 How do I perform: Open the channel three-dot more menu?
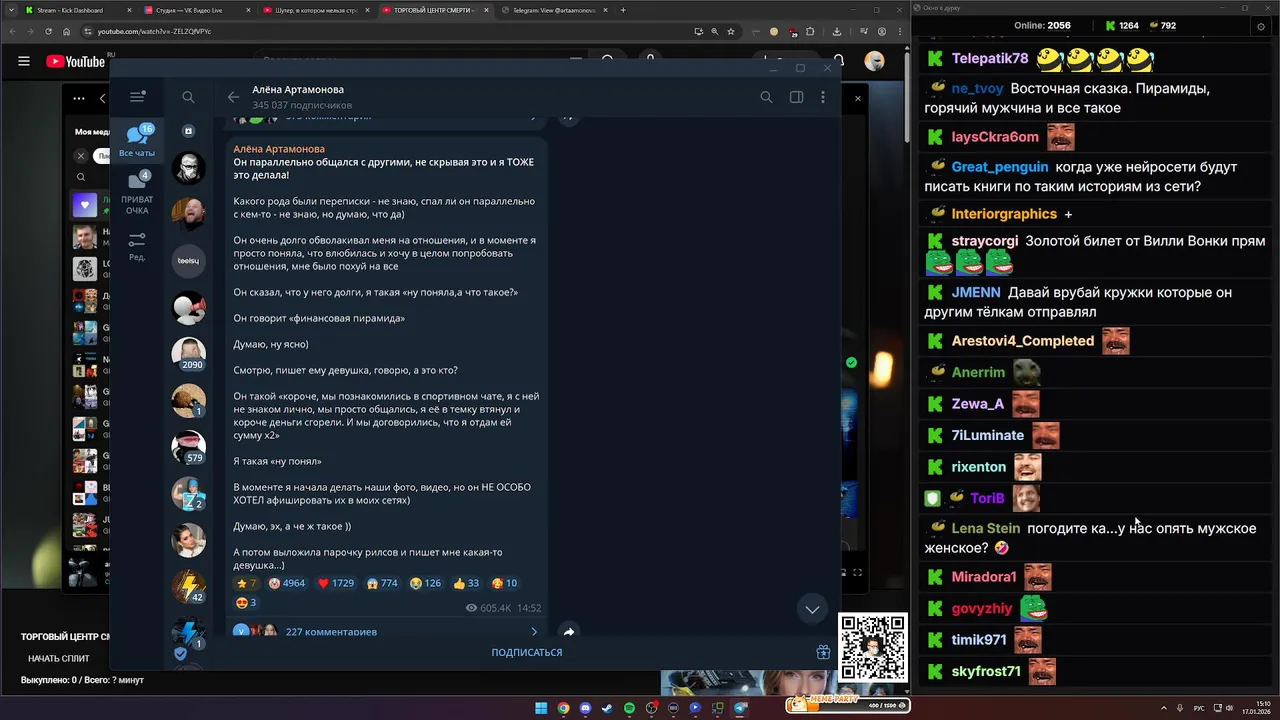[x=823, y=97]
